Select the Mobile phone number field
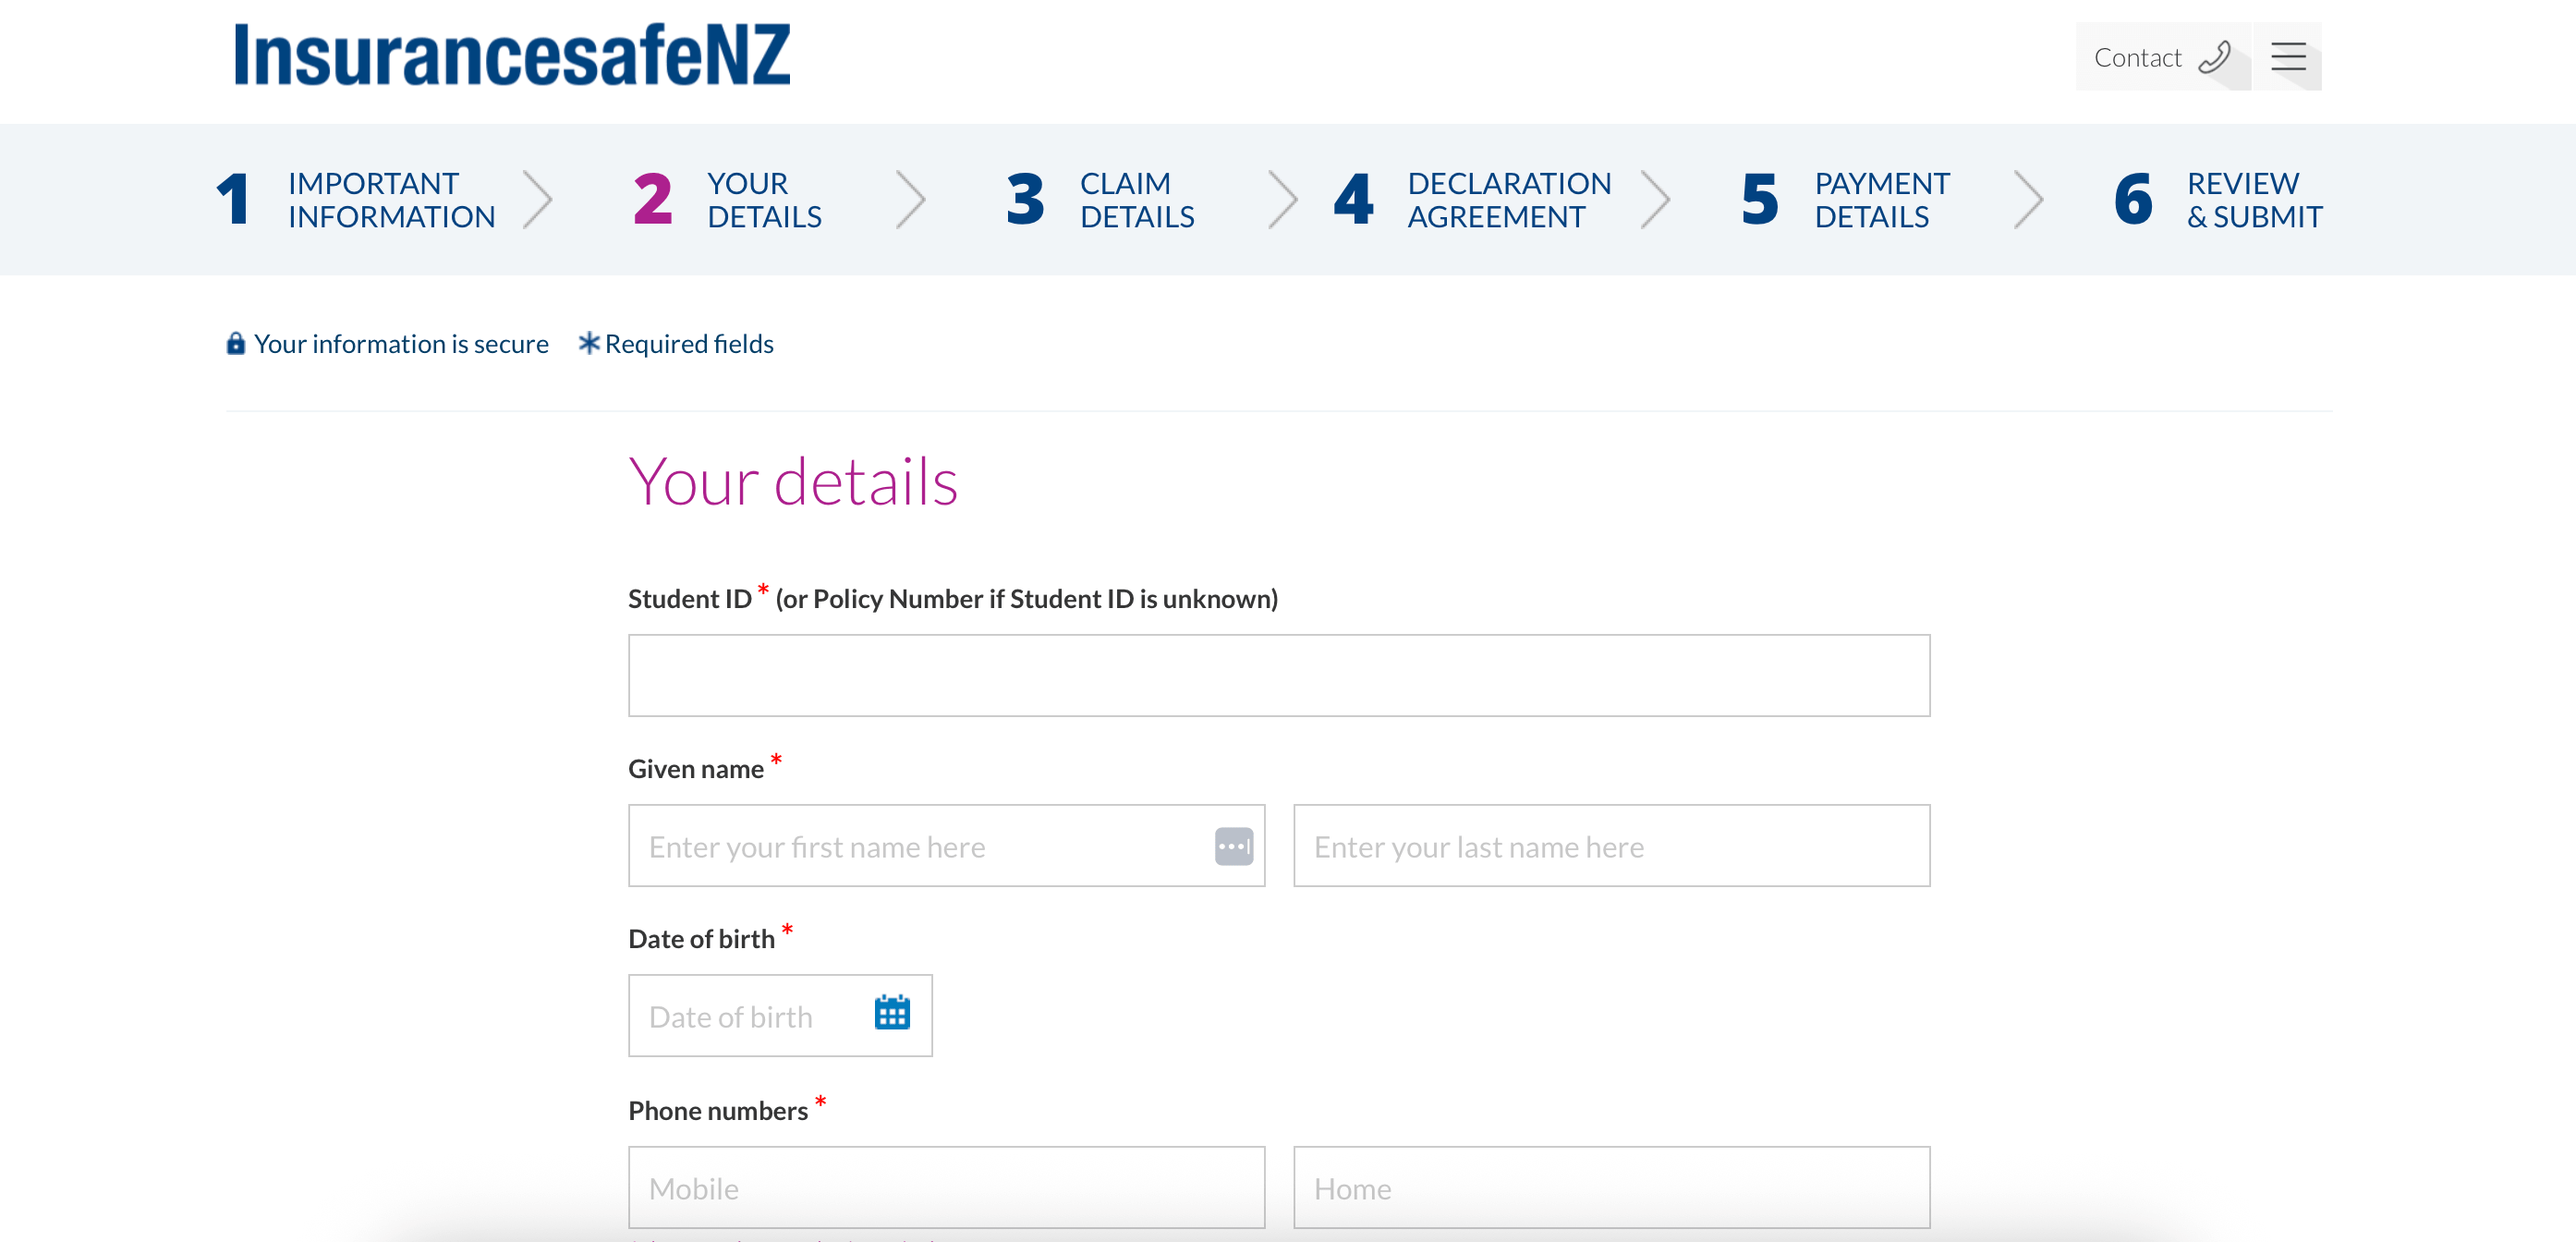 click(x=946, y=1187)
